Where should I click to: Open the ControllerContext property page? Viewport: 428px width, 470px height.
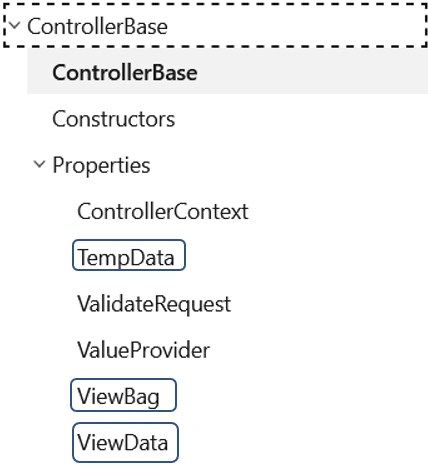coord(163,211)
